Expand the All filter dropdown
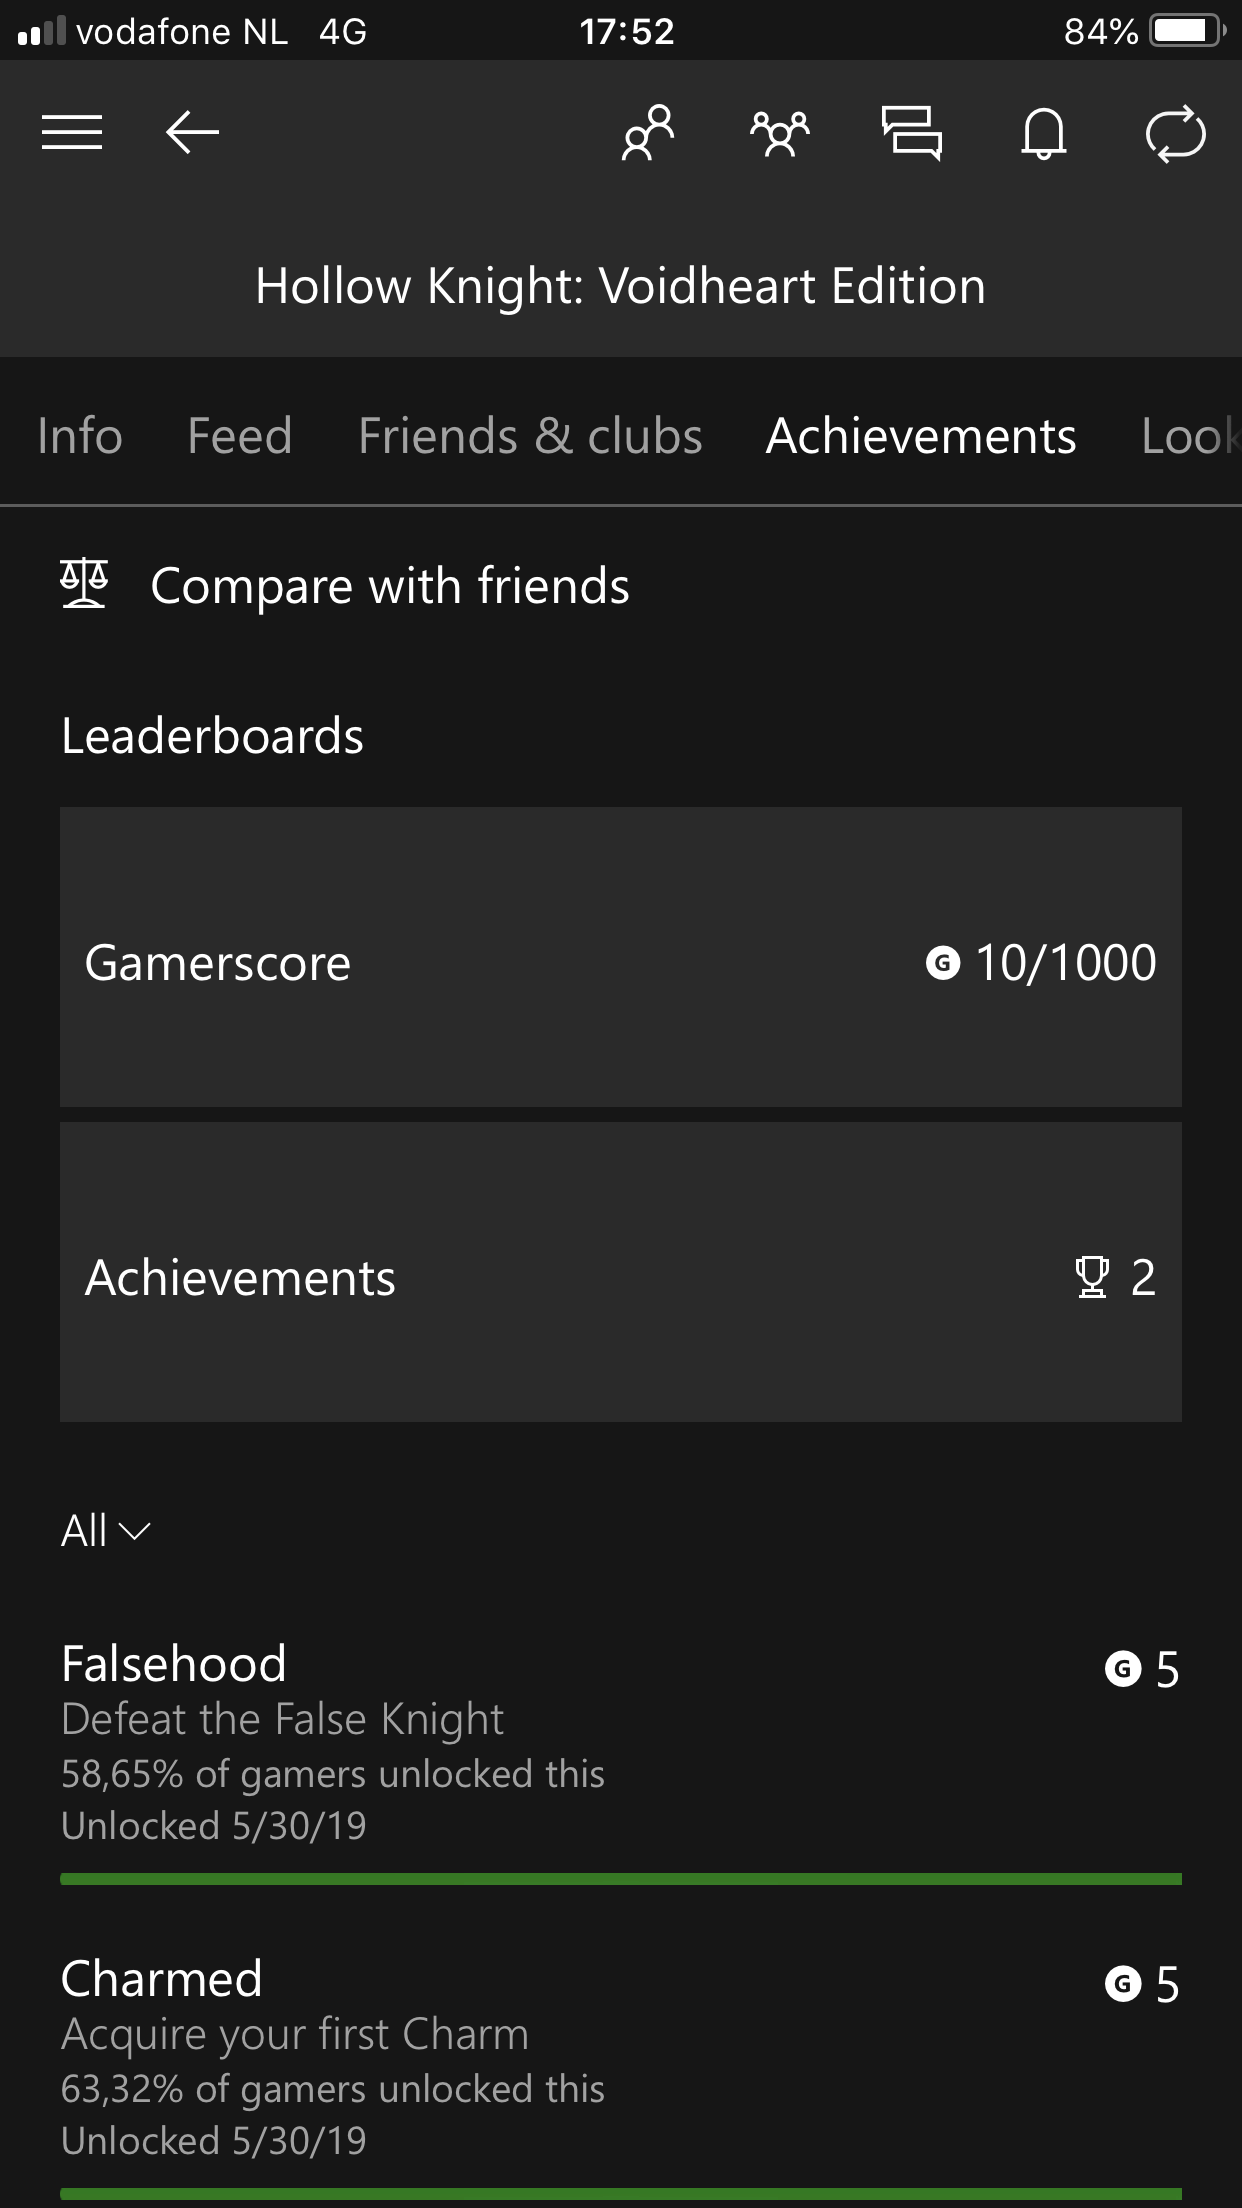This screenshot has height=2208, width=1242. pyautogui.click(x=105, y=1531)
